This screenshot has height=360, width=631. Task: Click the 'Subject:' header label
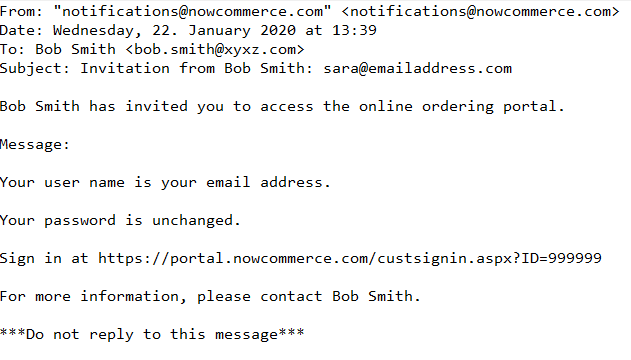[35, 69]
